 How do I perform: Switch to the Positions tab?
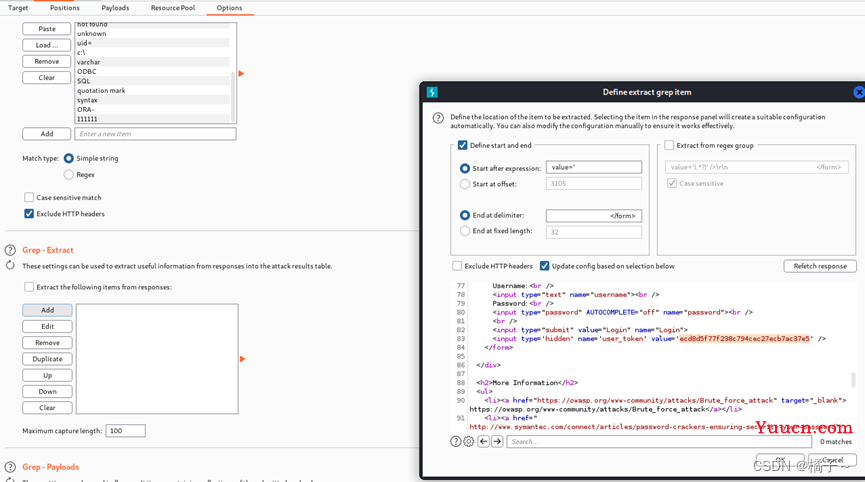[x=65, y=8]
